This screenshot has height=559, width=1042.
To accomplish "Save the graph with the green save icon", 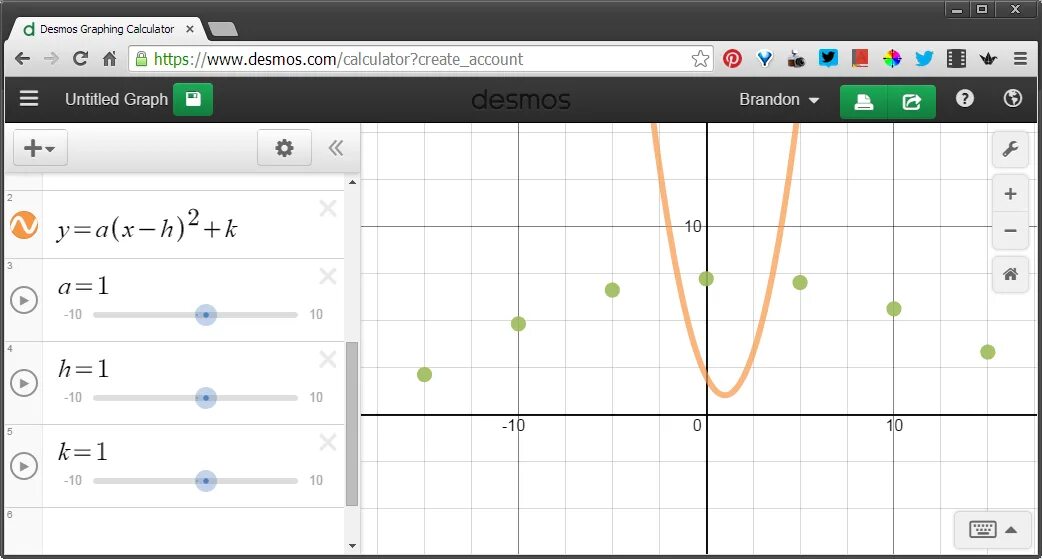I will tap(193, 100).
